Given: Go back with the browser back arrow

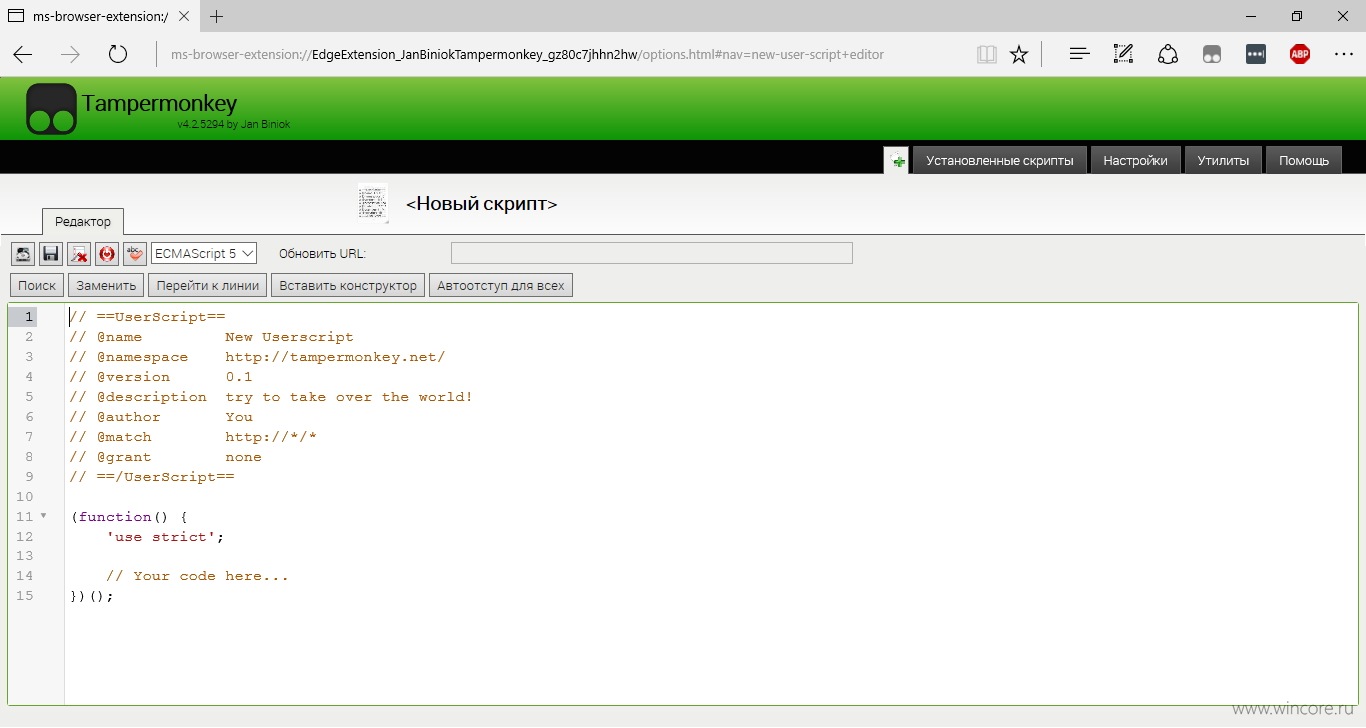Looking at the screenshot, I should coord(22,54).
